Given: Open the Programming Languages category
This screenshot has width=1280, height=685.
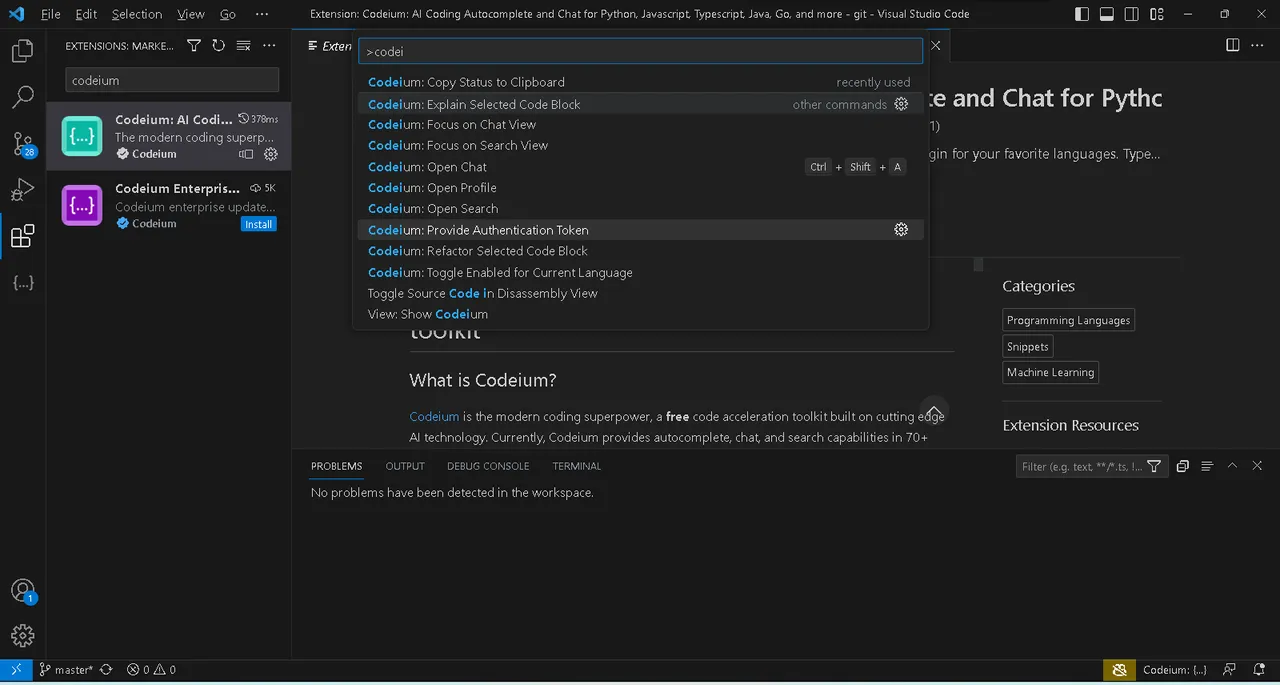Looking at the screenshot, I should pyautogui.click(x=1068, y=320).
